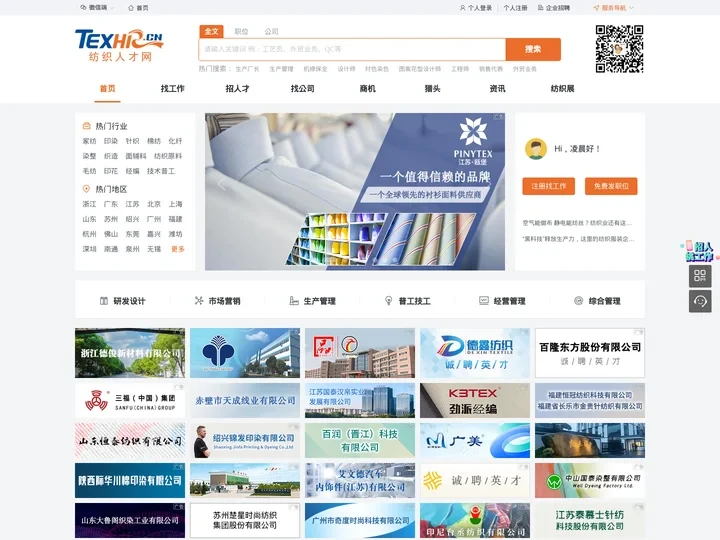Screen dimensions: 720x540
Task: Click the home icon in top bar
Action: point(131,8)
